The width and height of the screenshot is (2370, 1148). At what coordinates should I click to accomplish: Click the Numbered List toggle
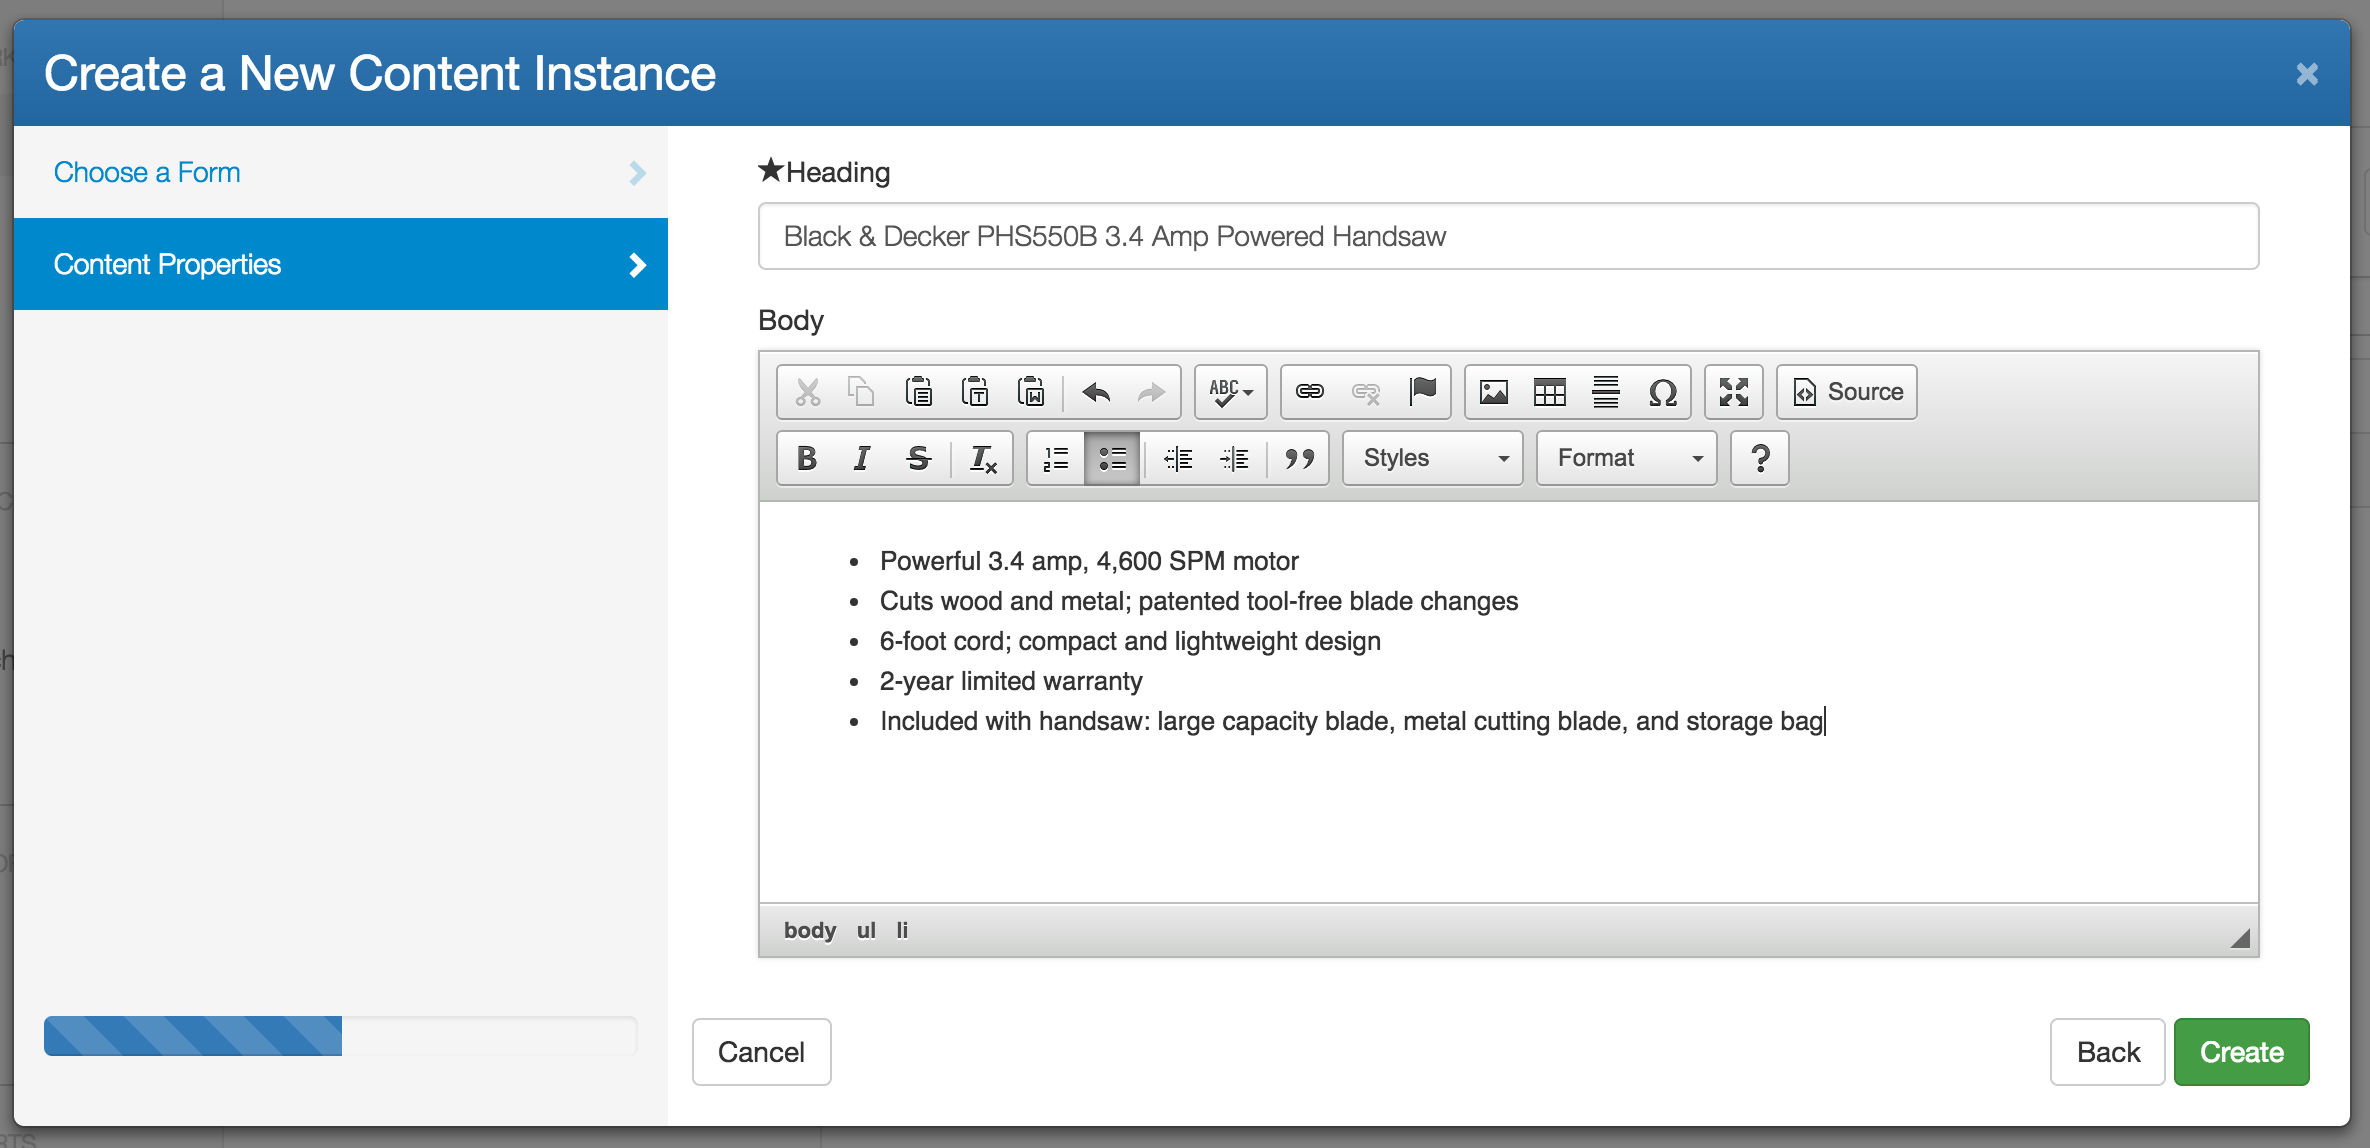point(1058,458)
